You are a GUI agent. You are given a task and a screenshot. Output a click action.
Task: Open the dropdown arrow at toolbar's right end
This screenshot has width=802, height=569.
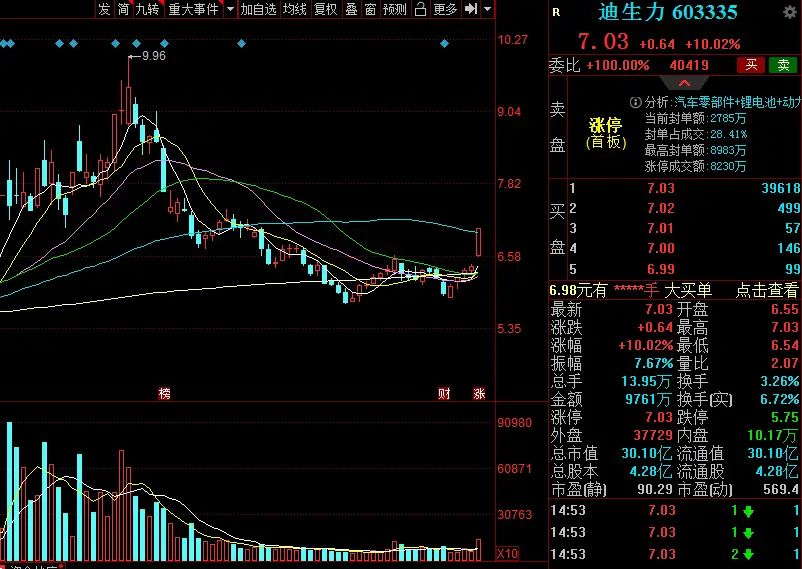487,9
